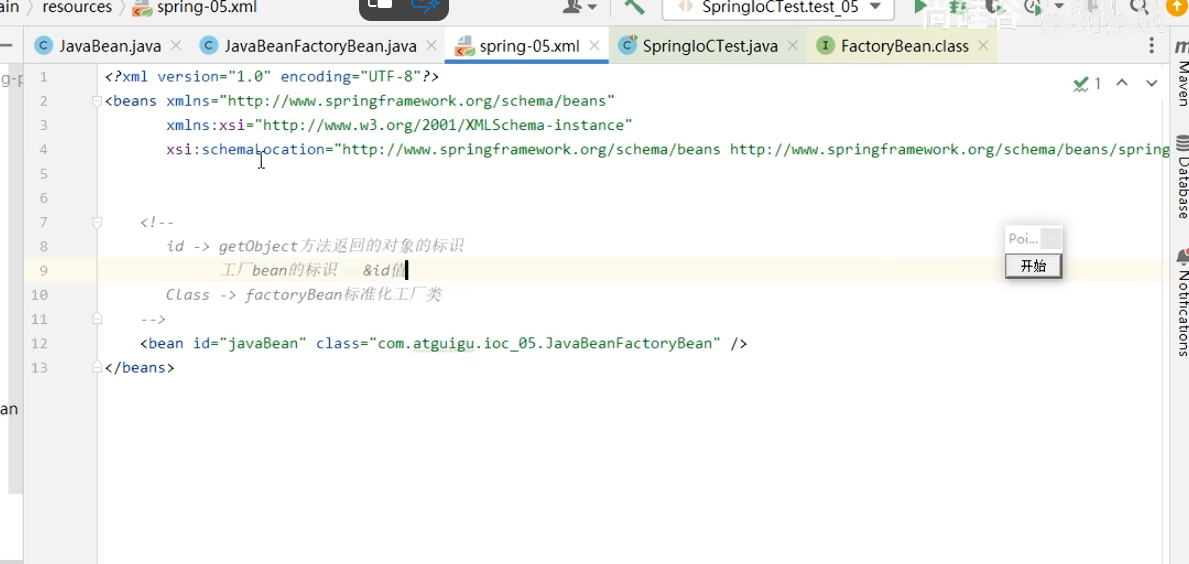This screenshot has width=1189, height=564.
Task: Click the Profile run icon with clock
Action: tap(1031, 7)
